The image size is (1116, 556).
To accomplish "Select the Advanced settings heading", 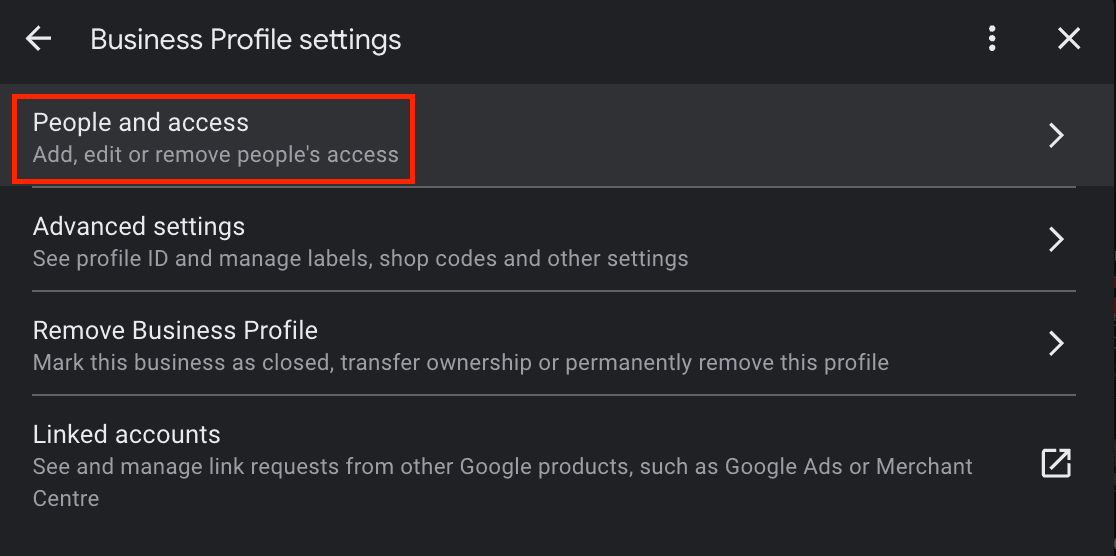I will pyautogui.click(x=139, y=226).
